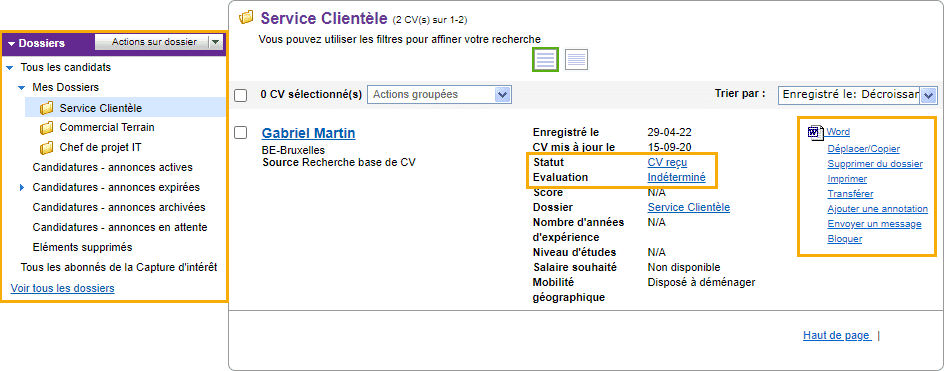944x371 pixels.
Task: Click the folder icon beside the page title
Action: pos(246,17)
